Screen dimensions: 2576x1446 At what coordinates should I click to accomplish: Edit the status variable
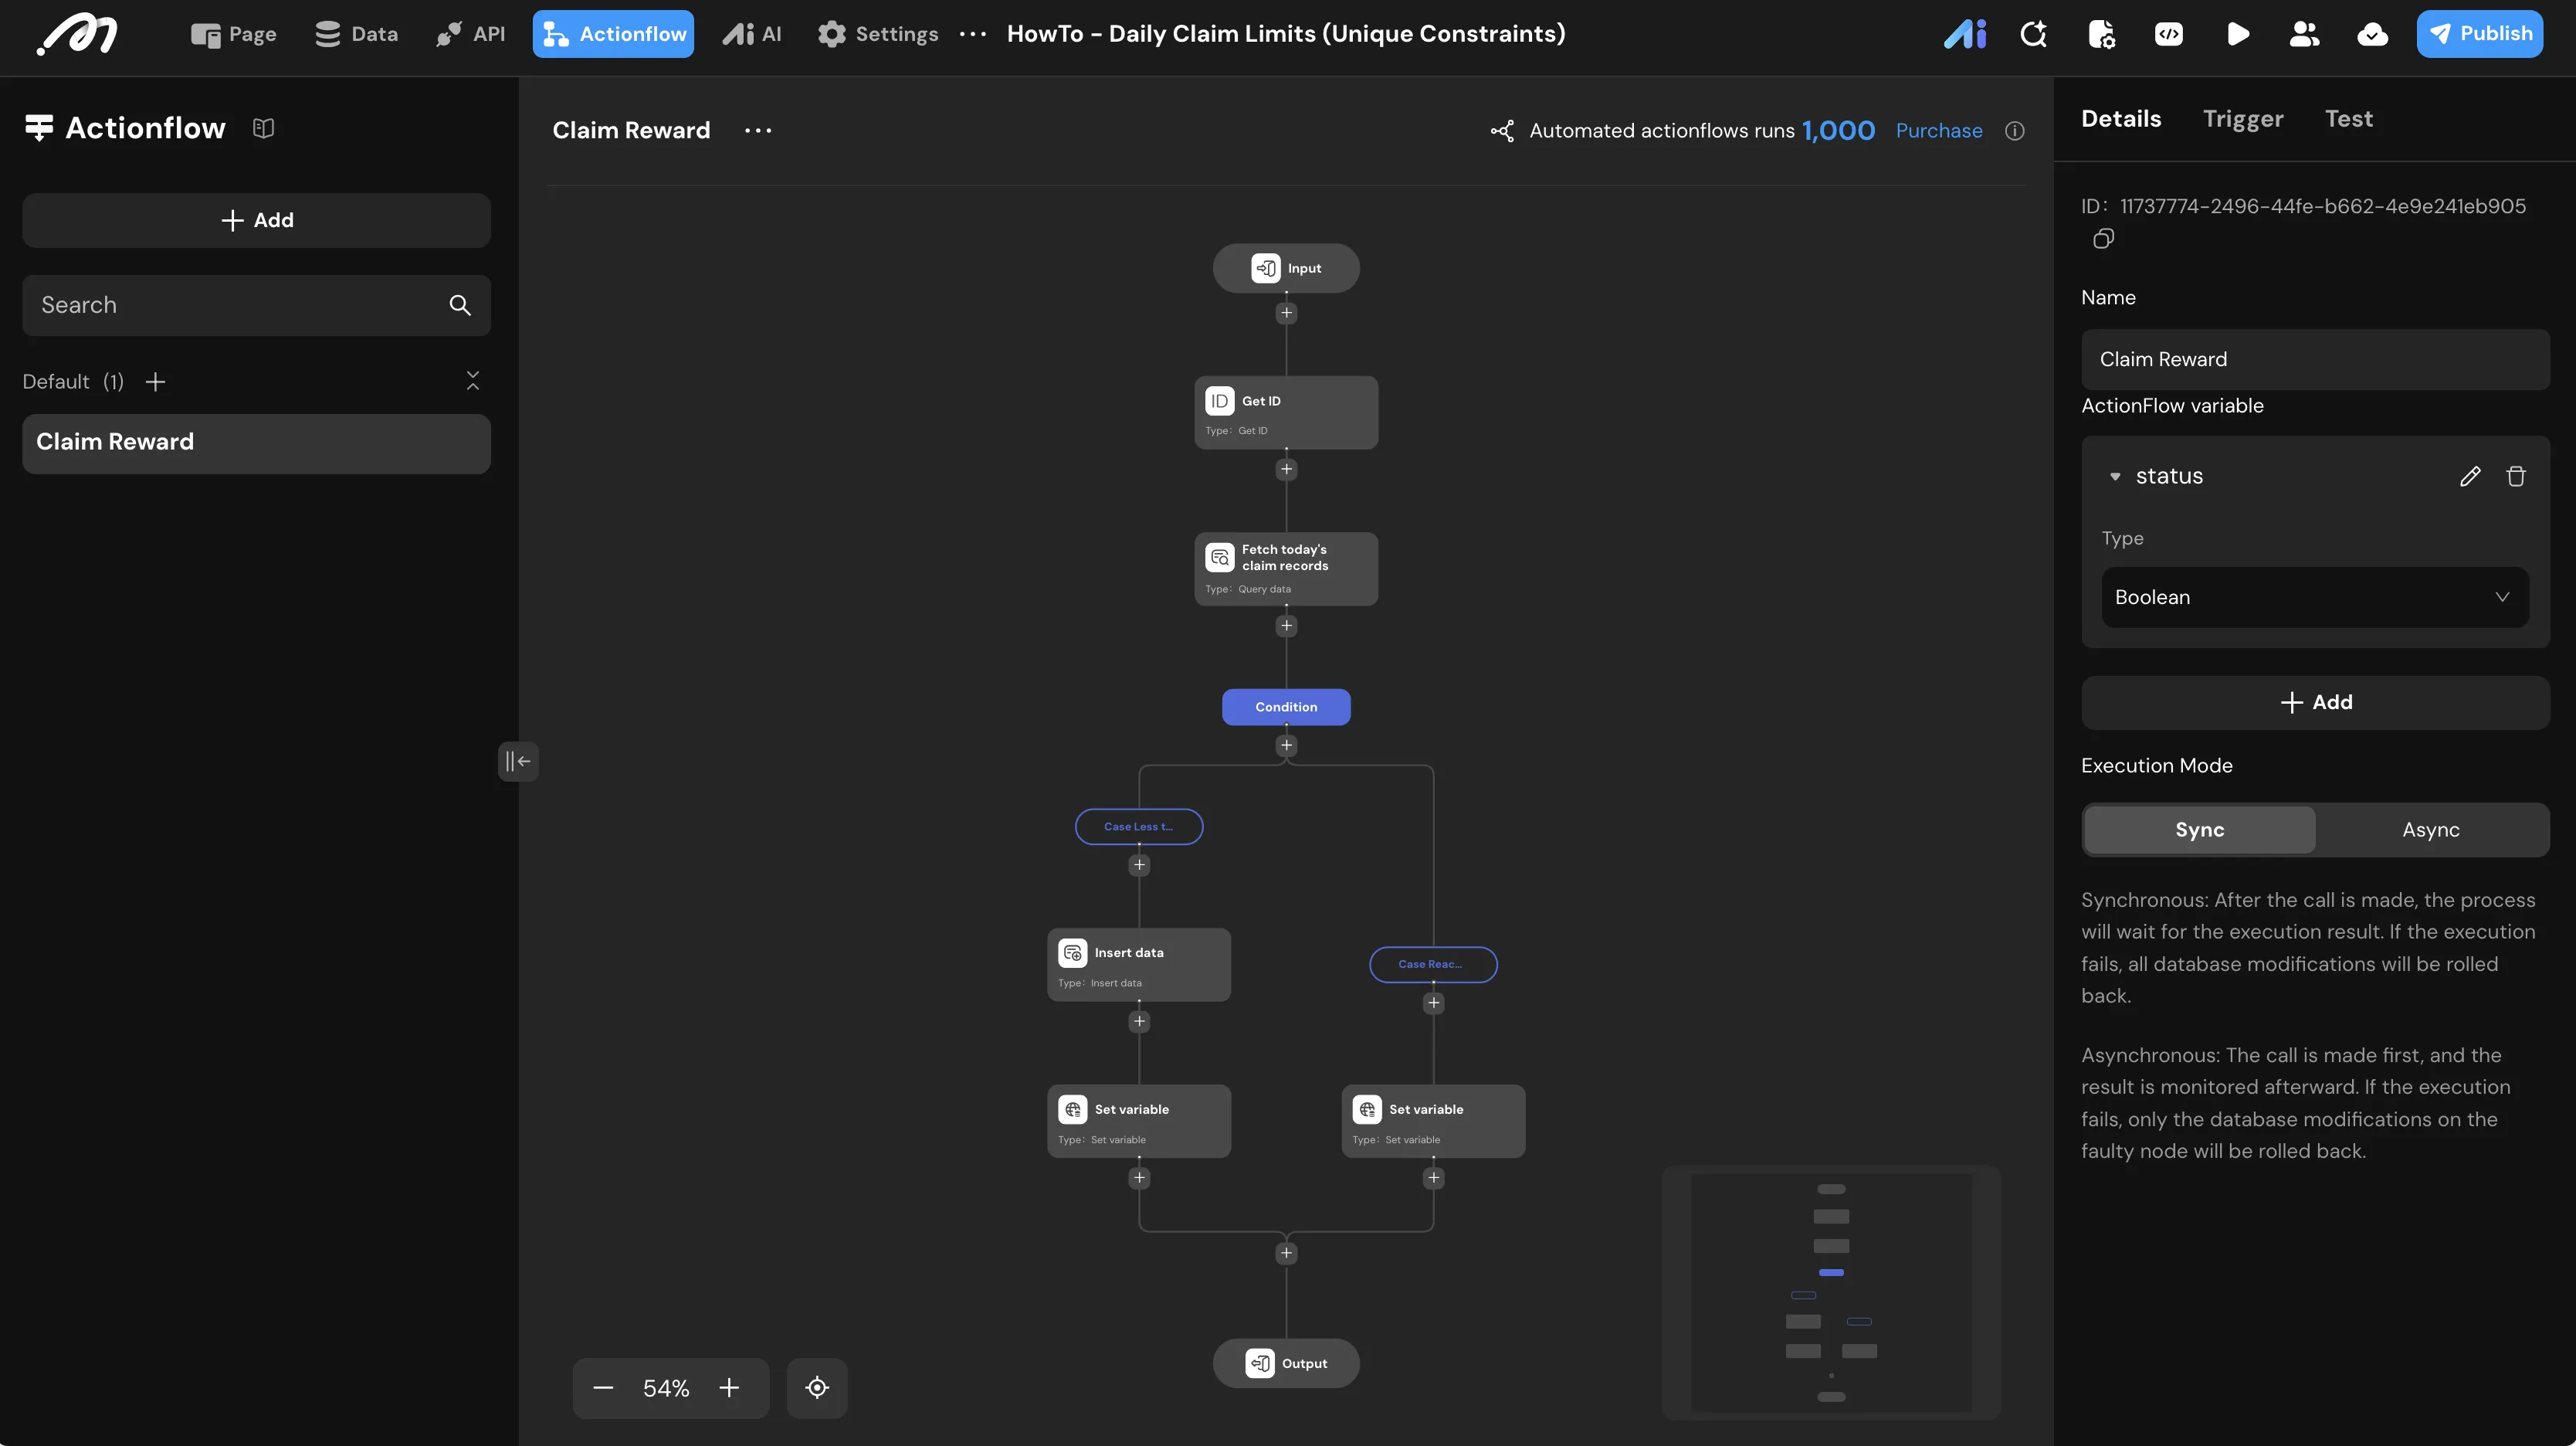[x=2470, y=476]
